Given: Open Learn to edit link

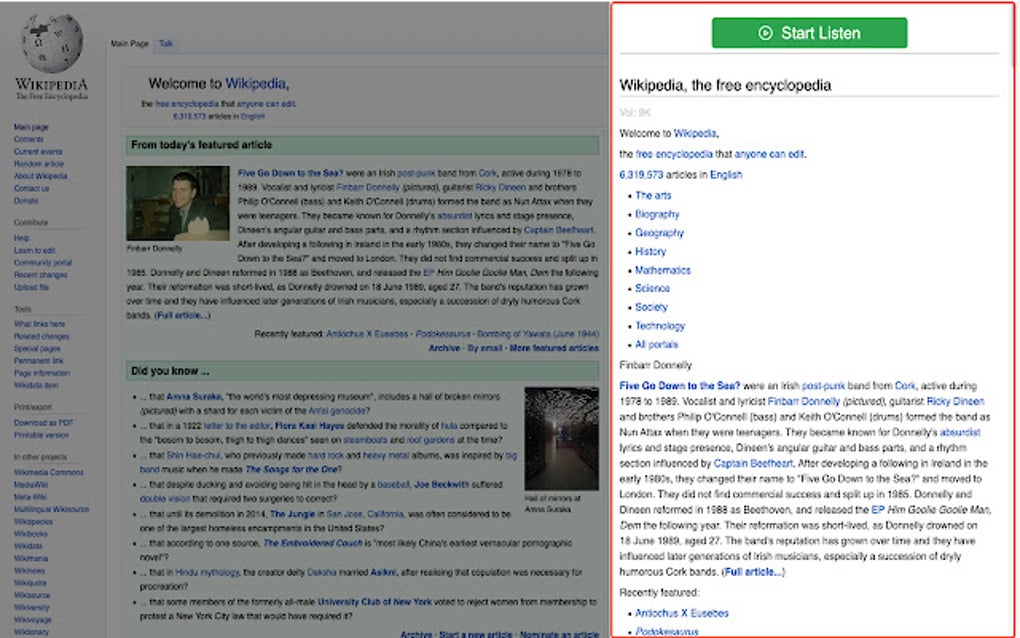Looking at the screenshot, I should [x=34, y=250].
